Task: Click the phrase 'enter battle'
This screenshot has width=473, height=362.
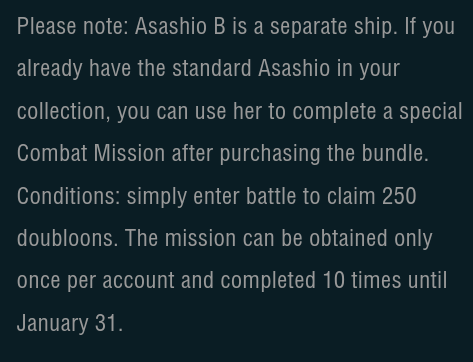Action: pyautogui.click(x=244, y=196)
